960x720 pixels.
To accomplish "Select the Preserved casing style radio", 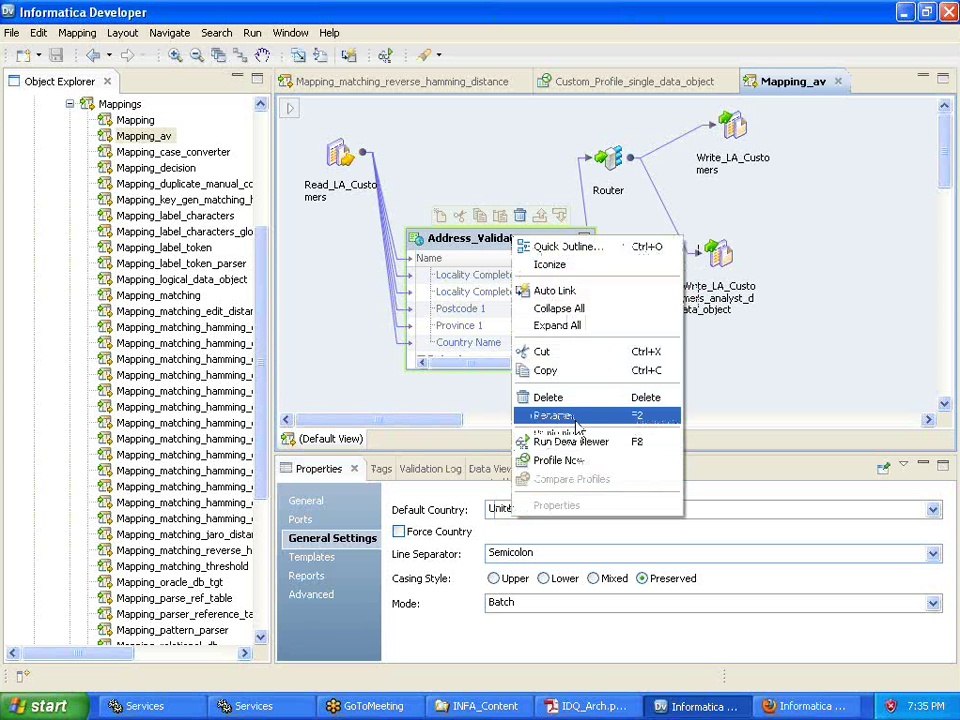I will pos(642,578).
